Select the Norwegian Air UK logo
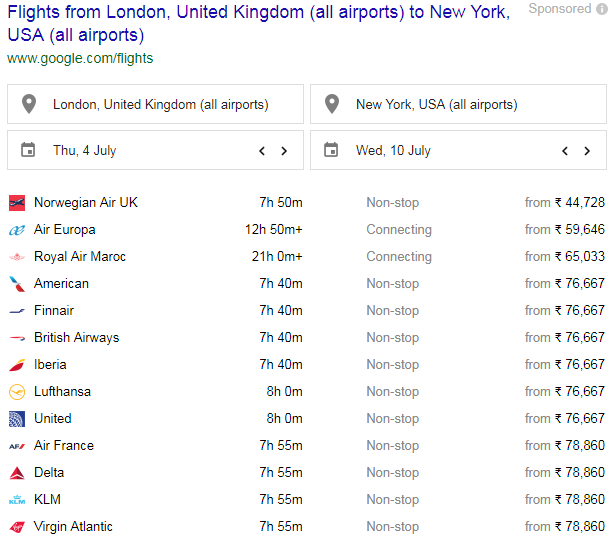Viewport: 613px width, 540px height. [x=17, y=203]
